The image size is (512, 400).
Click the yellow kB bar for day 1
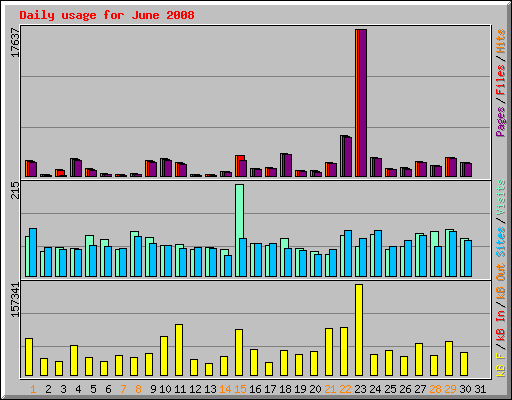(x=29, y=357)
